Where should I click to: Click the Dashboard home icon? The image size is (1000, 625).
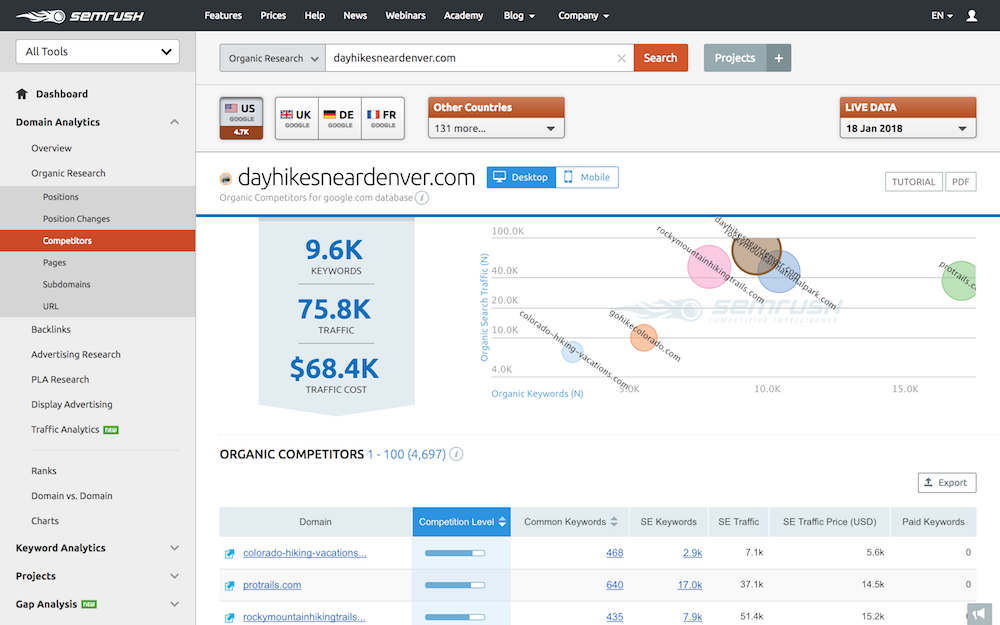tap(22, 94)
